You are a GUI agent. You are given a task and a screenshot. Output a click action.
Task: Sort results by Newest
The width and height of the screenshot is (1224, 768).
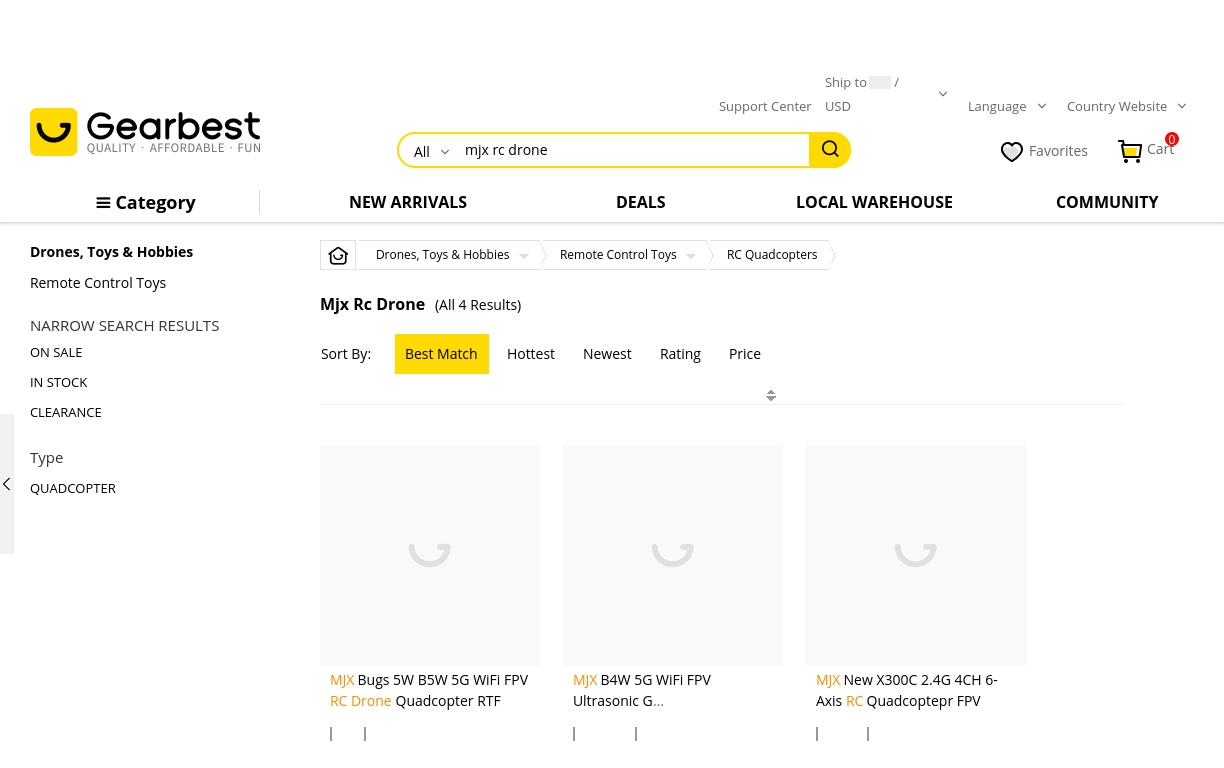[x=607, y=354]
